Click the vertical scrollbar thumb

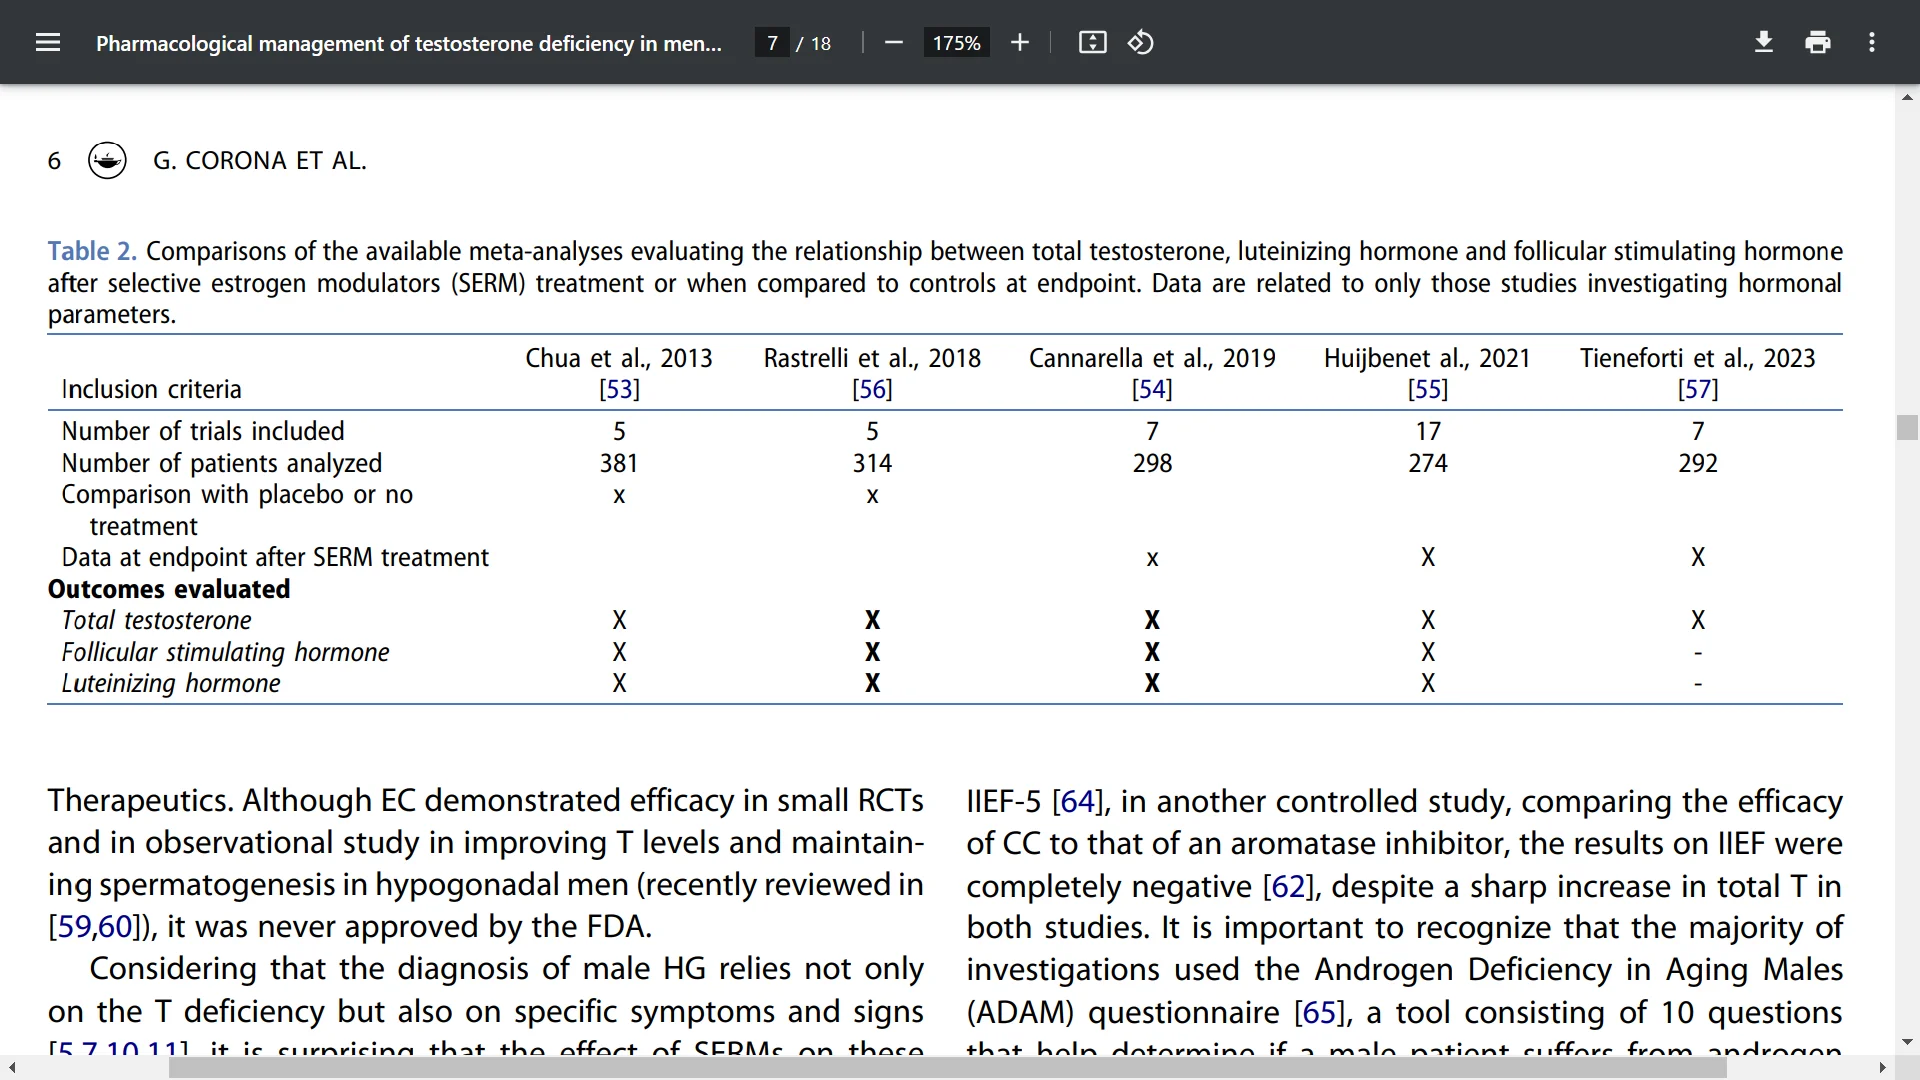point(1907,427)
